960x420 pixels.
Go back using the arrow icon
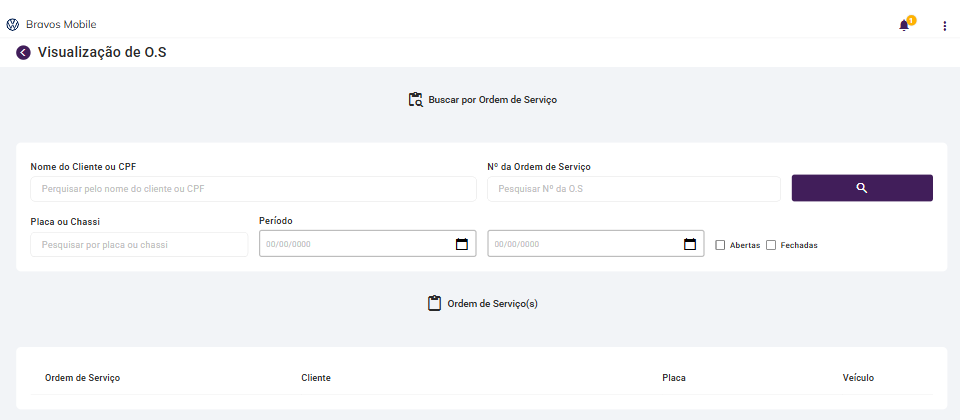(x=24, y=53)
